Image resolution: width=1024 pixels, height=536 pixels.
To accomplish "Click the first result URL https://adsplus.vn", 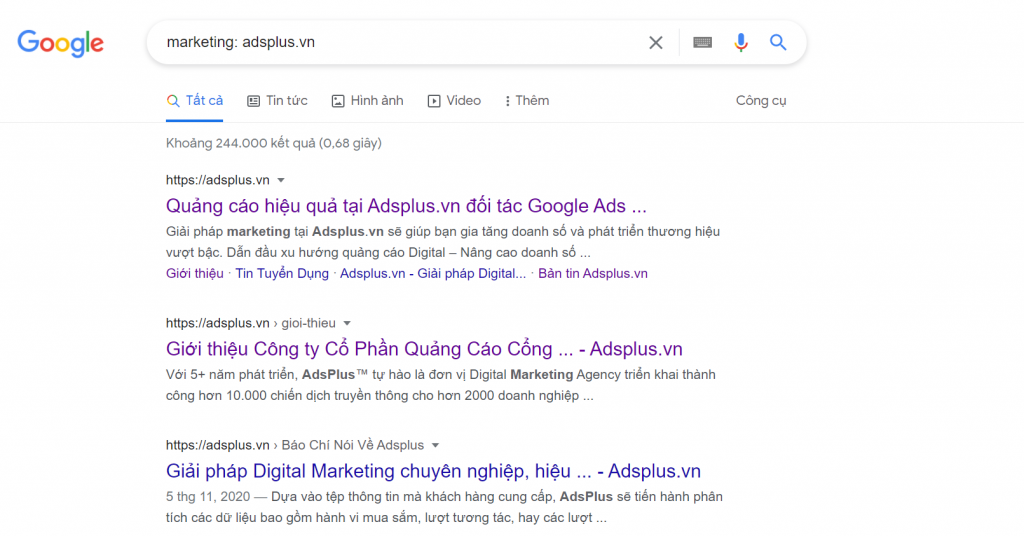I will coord(217,180).
